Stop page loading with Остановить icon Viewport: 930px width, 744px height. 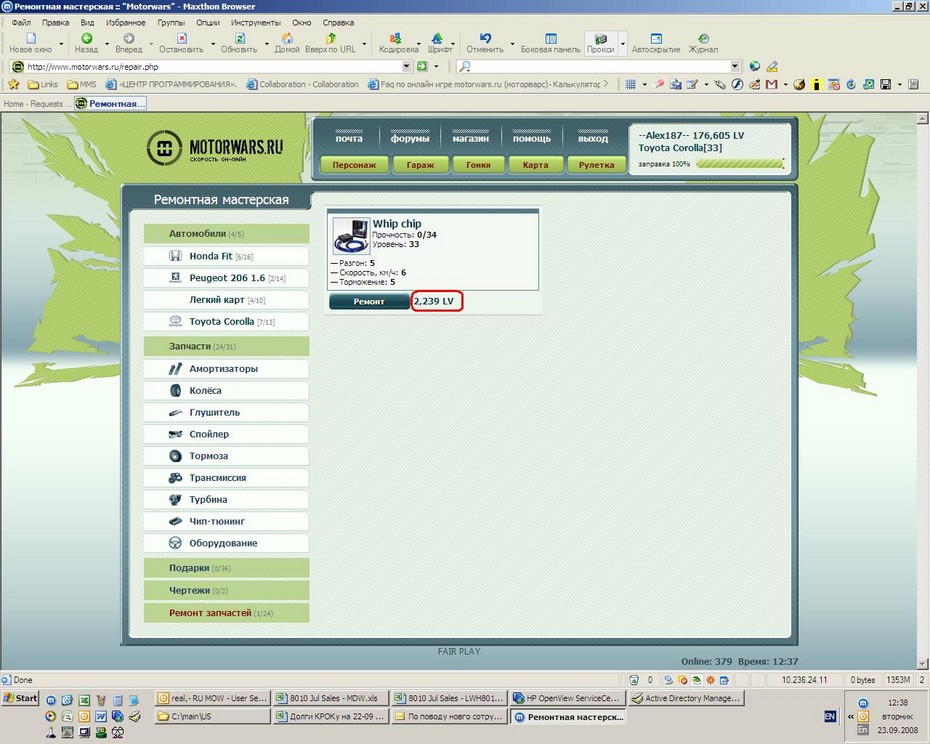[x=180, y=39]
